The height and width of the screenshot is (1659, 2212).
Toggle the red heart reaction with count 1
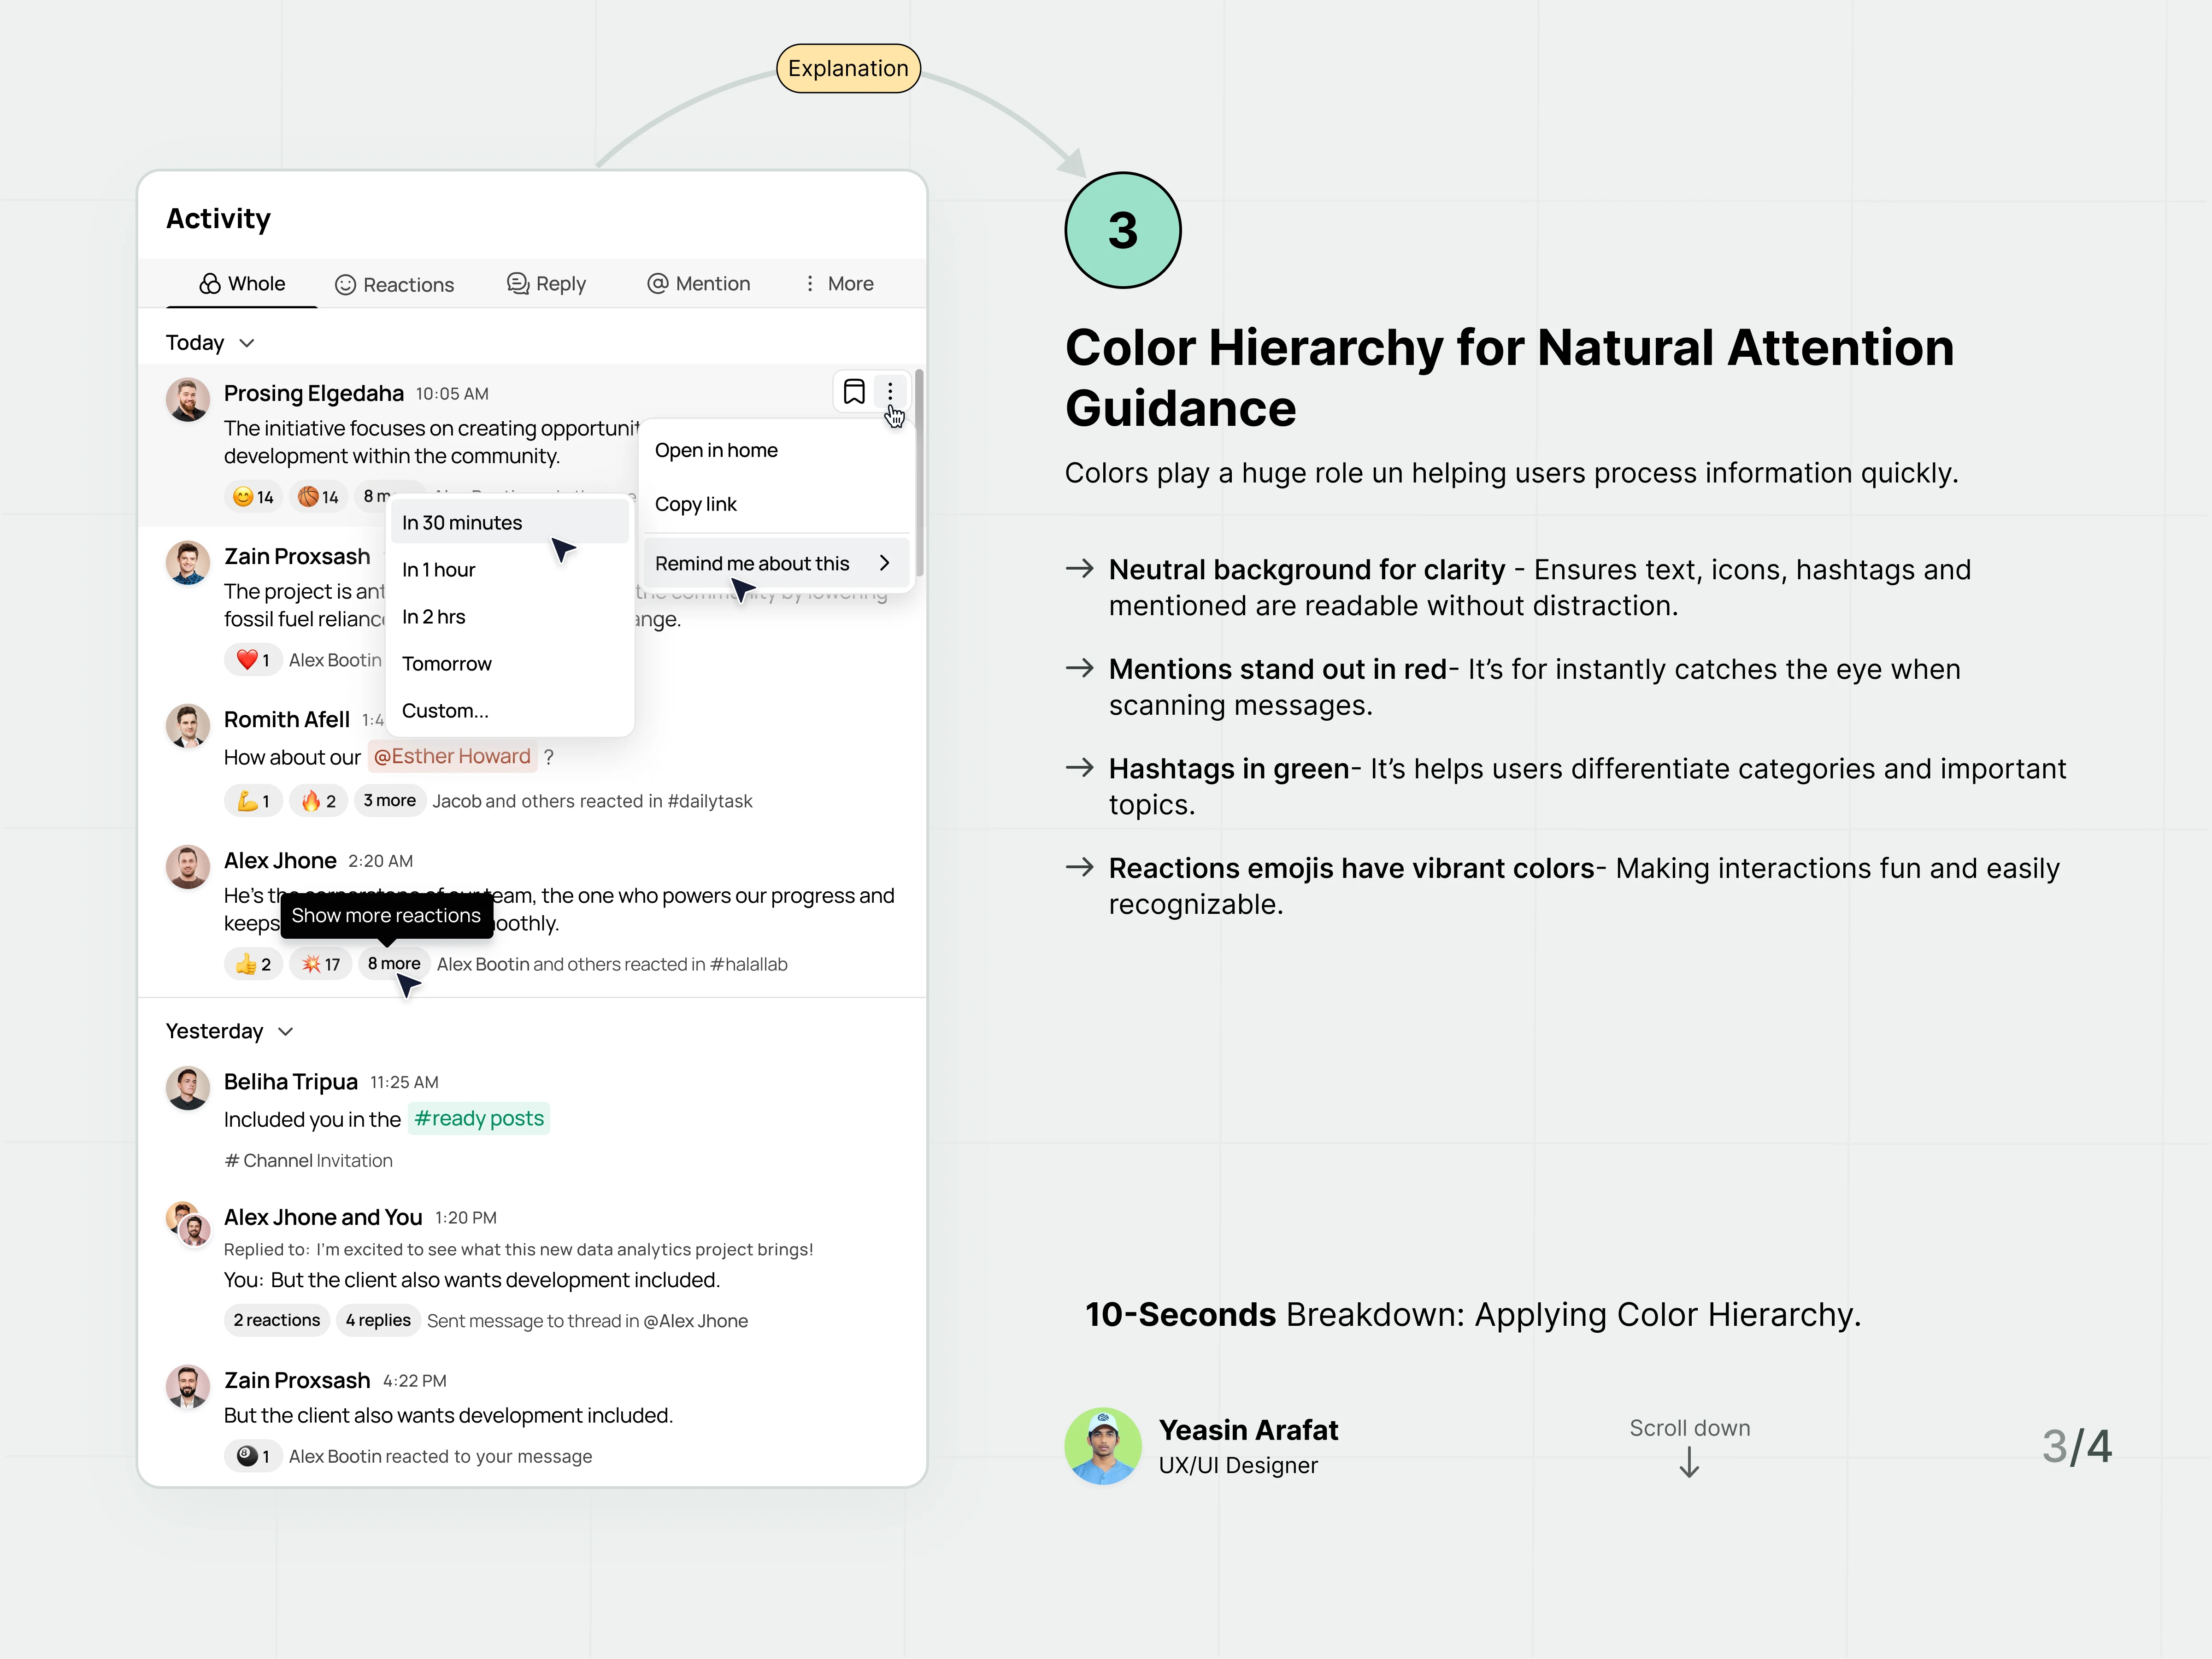click(x=253, y=660)
